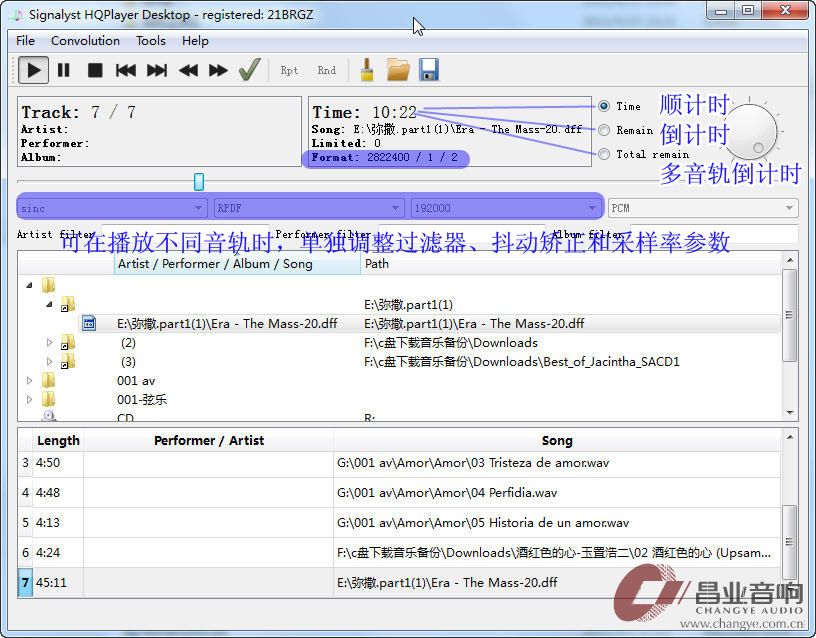816x638 pixels.
Task: Click the folder icon beside (3)
Action: tap(68, 361)
